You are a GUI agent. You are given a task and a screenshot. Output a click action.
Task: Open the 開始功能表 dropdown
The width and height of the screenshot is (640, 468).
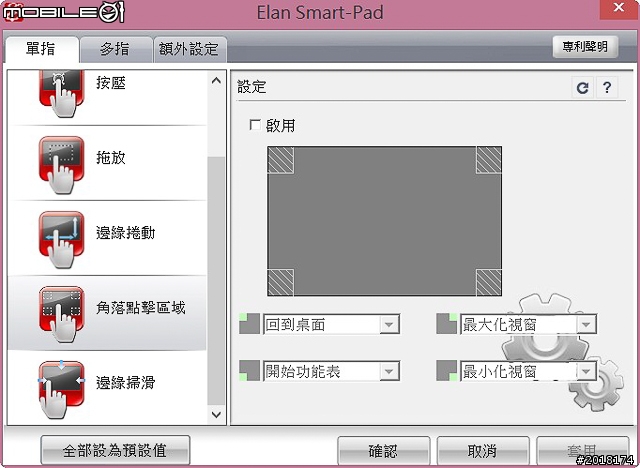(x=331, y=371)
